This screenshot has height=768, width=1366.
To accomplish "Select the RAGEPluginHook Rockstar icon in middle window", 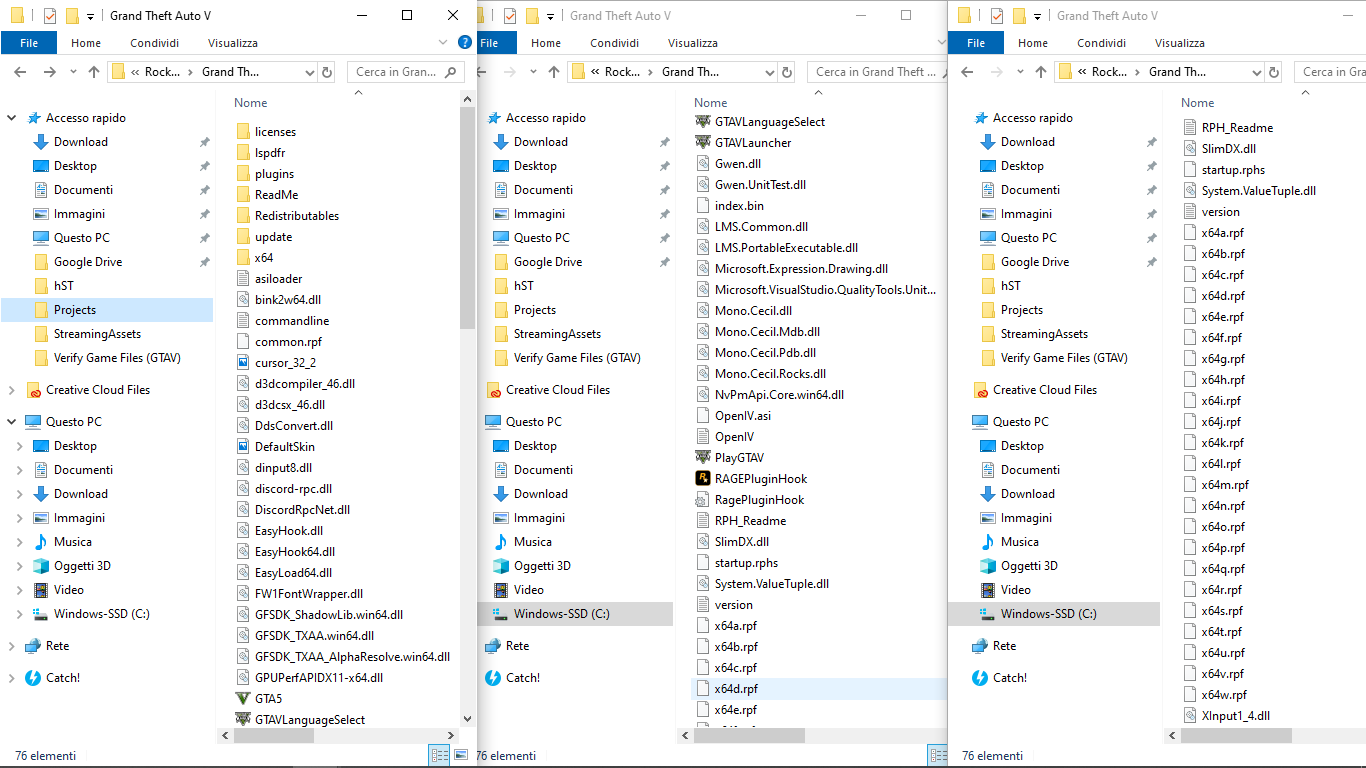I will coord(703,478).
